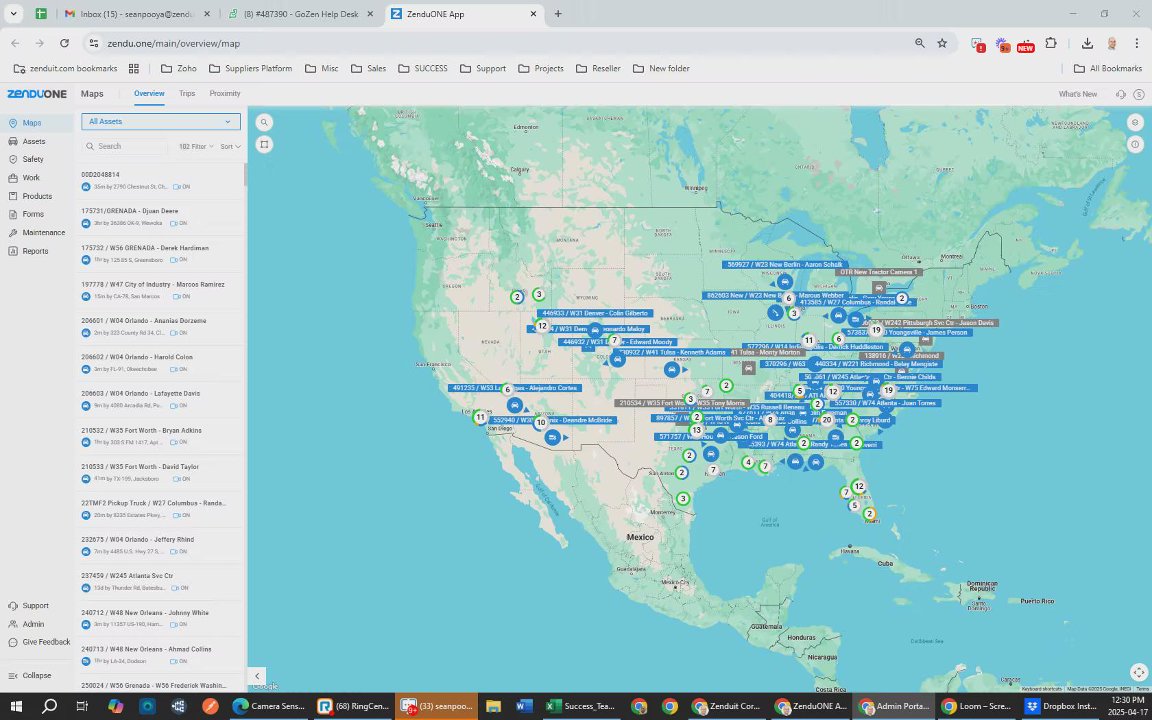Click map label 446933 / W31 Denver - Colin Gilberto
Viewport: 1152px width, 720px height.
594,313
